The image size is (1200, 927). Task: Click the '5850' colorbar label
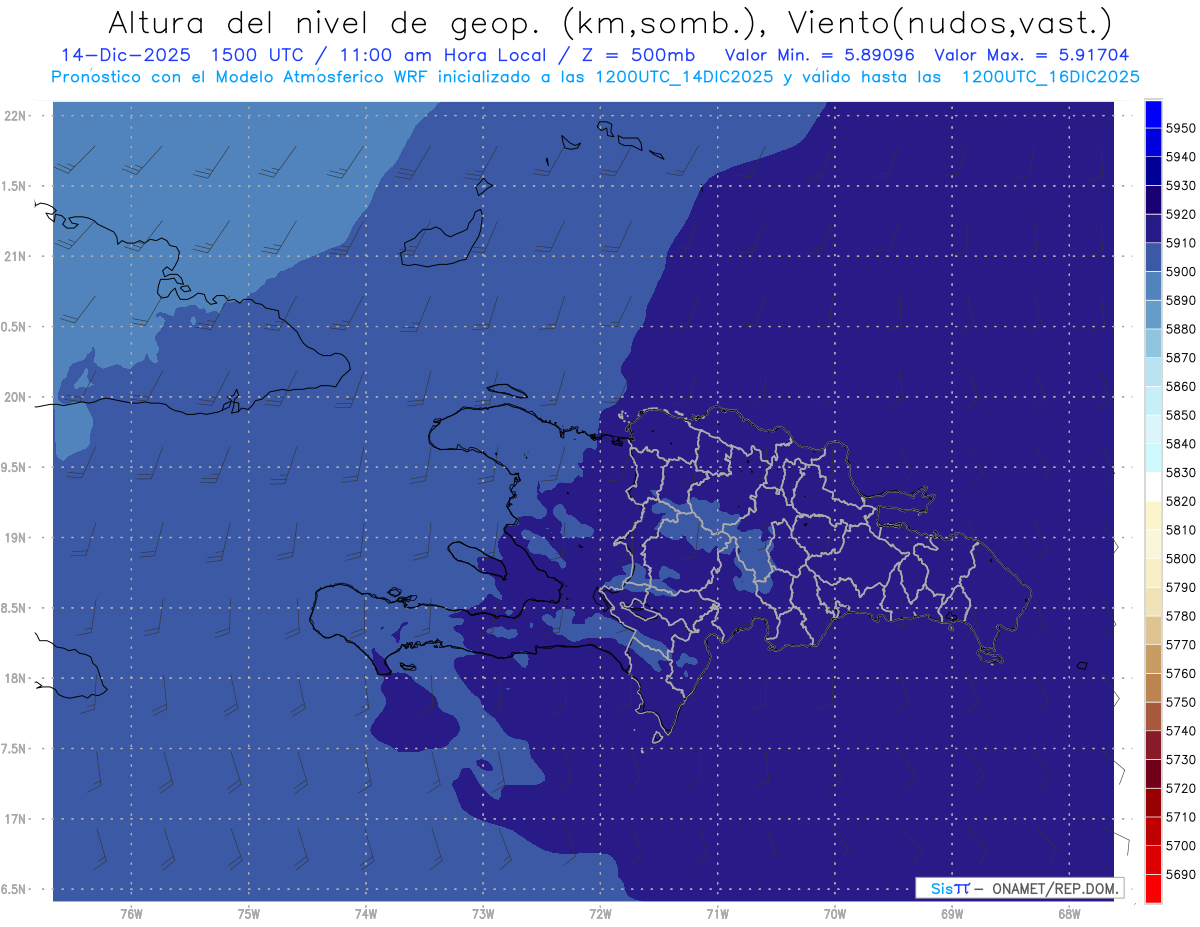[x=1180, y=415]
